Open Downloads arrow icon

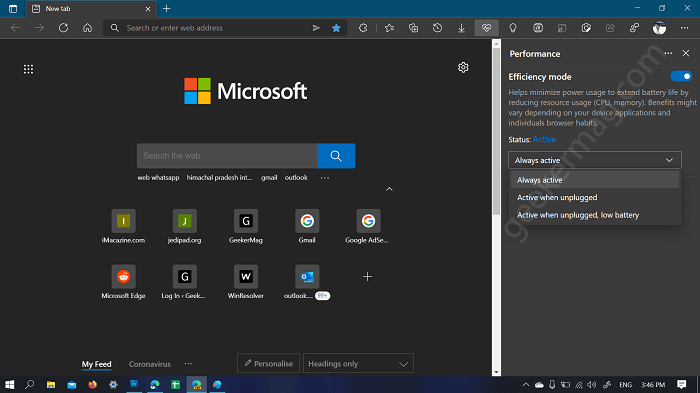click(462, 28)
